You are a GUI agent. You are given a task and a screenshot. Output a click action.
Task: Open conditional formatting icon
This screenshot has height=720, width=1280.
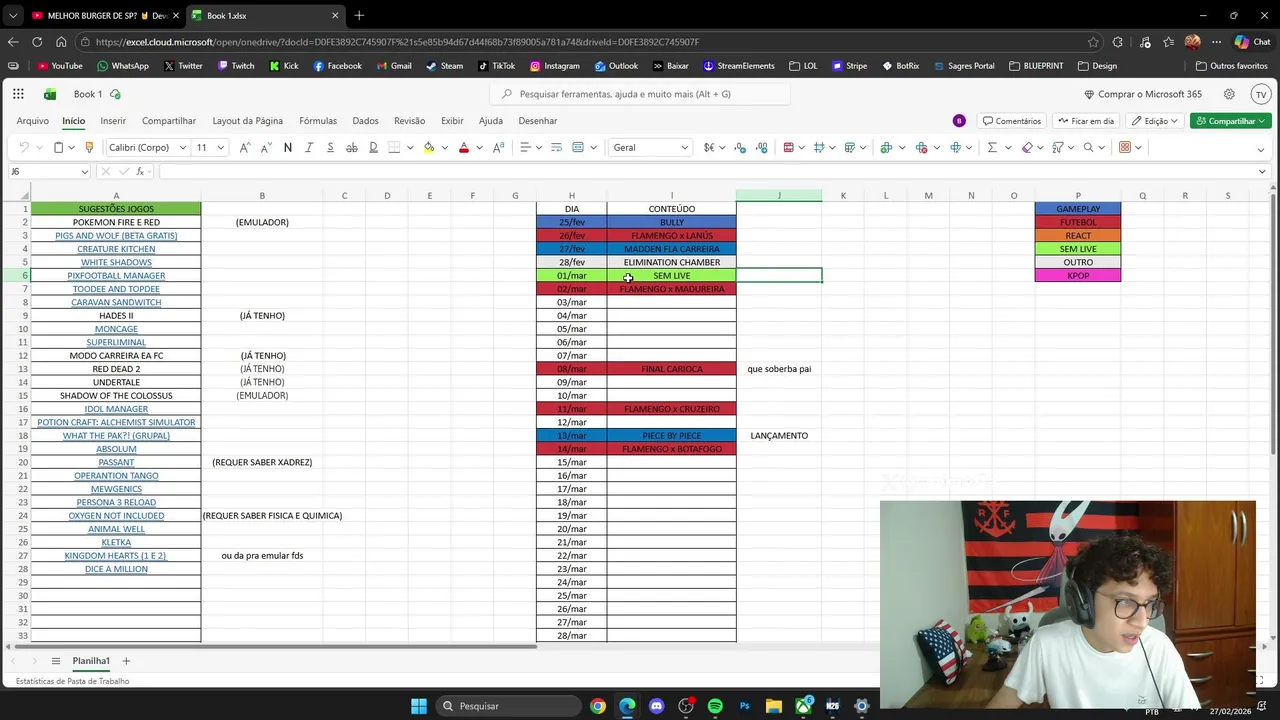click(788, 147)
